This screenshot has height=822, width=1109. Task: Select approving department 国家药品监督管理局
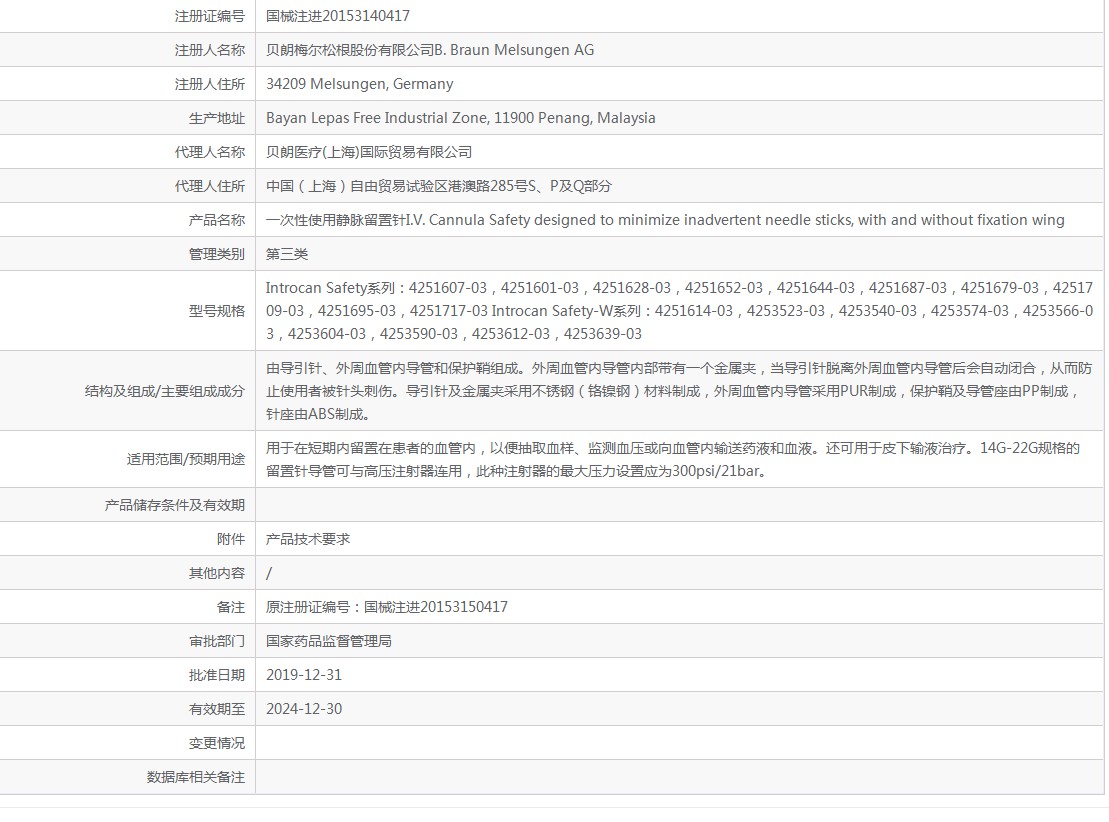coord(328,640)
